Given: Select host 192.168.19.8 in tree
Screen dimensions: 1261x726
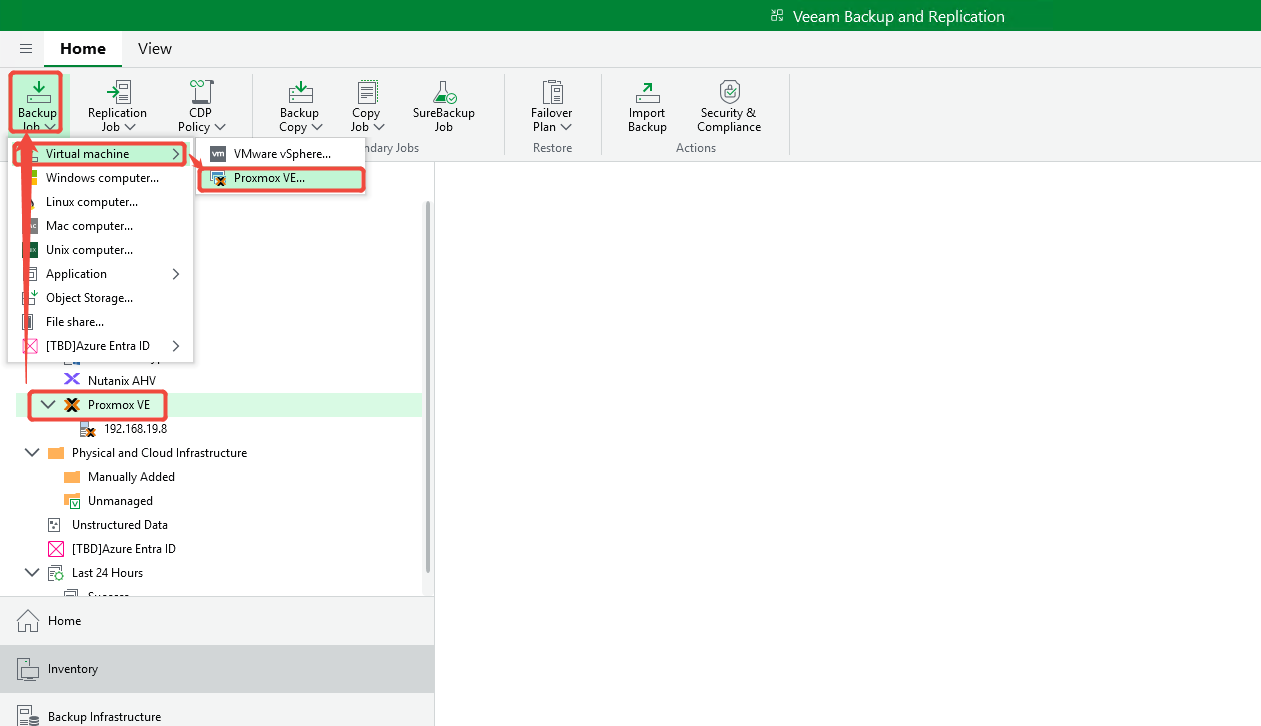Looking at the screenshot, I should [x=135, y=429].
